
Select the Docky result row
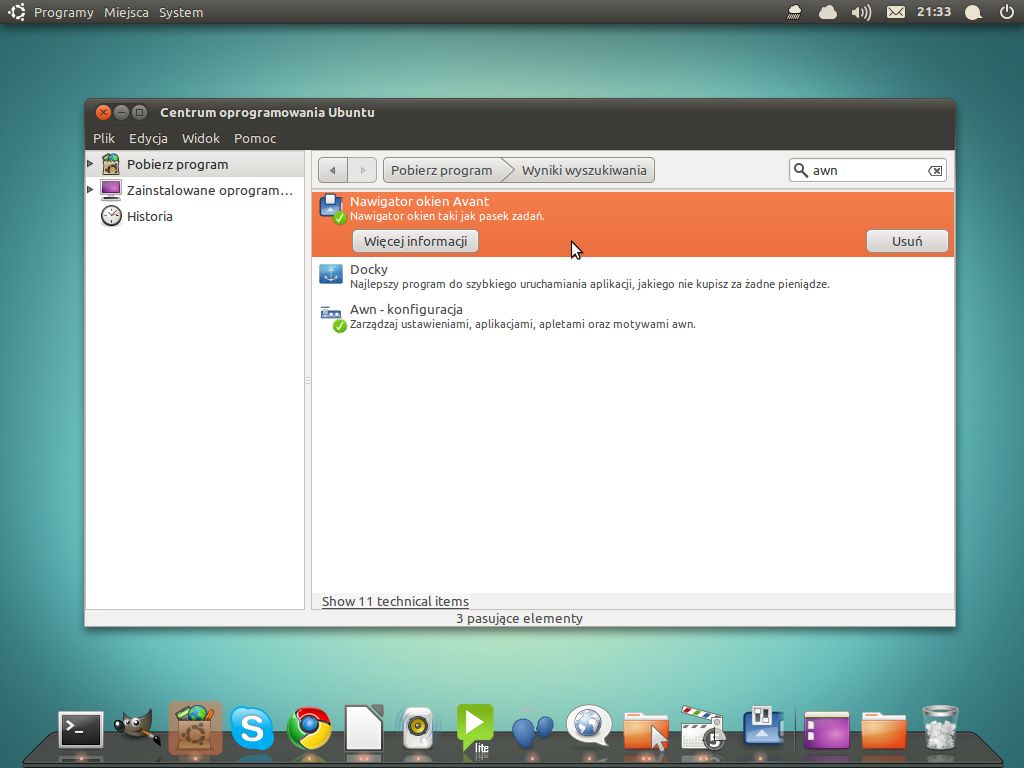pyautogui.click(x=633, y=276)
